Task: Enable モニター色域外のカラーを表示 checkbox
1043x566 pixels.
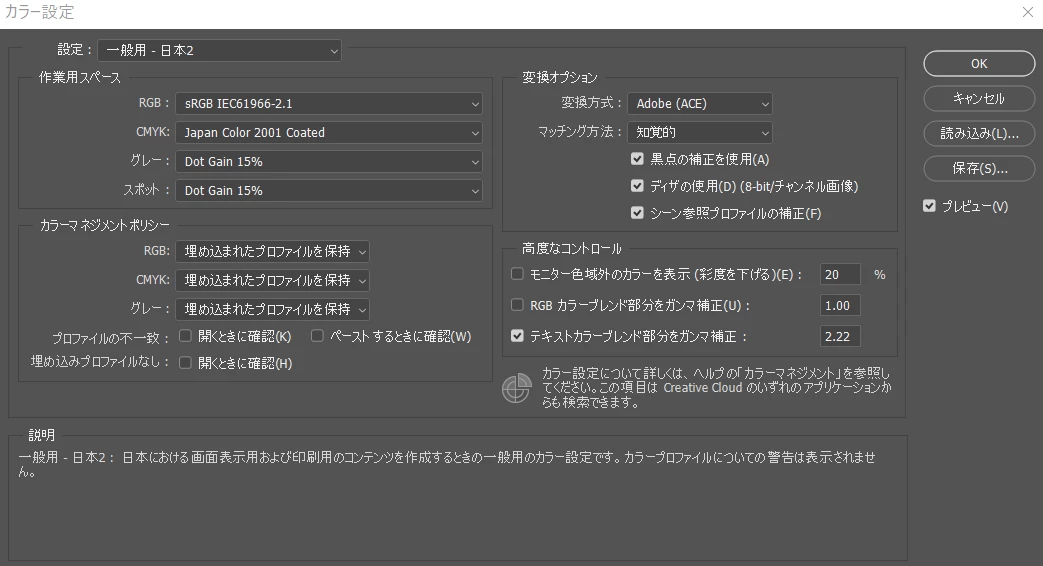Action: 517,273
